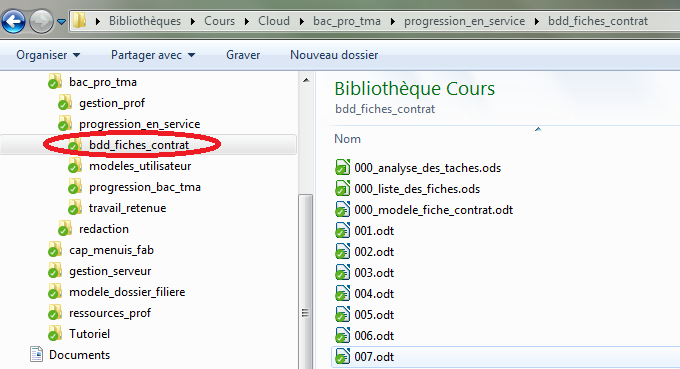Viewport: 680px width, 369px height.
Task: Select Bibliothèques in the address breadcrumb
Action: tap(145, 21)
